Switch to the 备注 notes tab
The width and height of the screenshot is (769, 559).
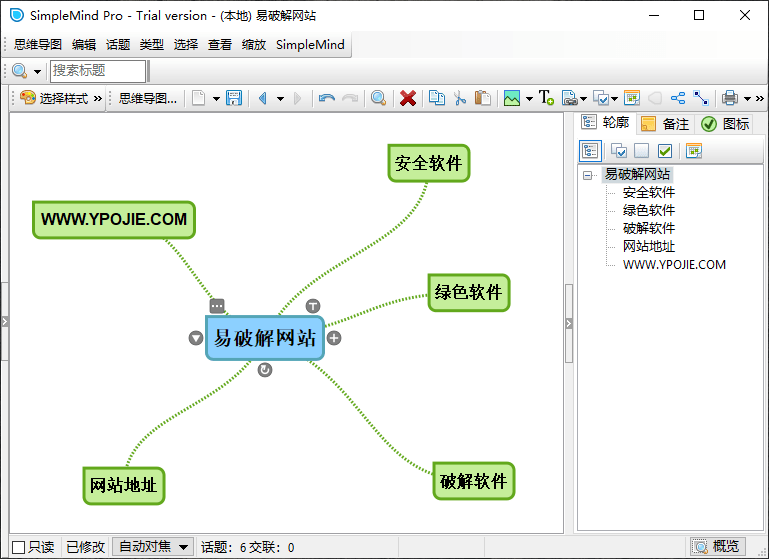(x=665, y=124)
